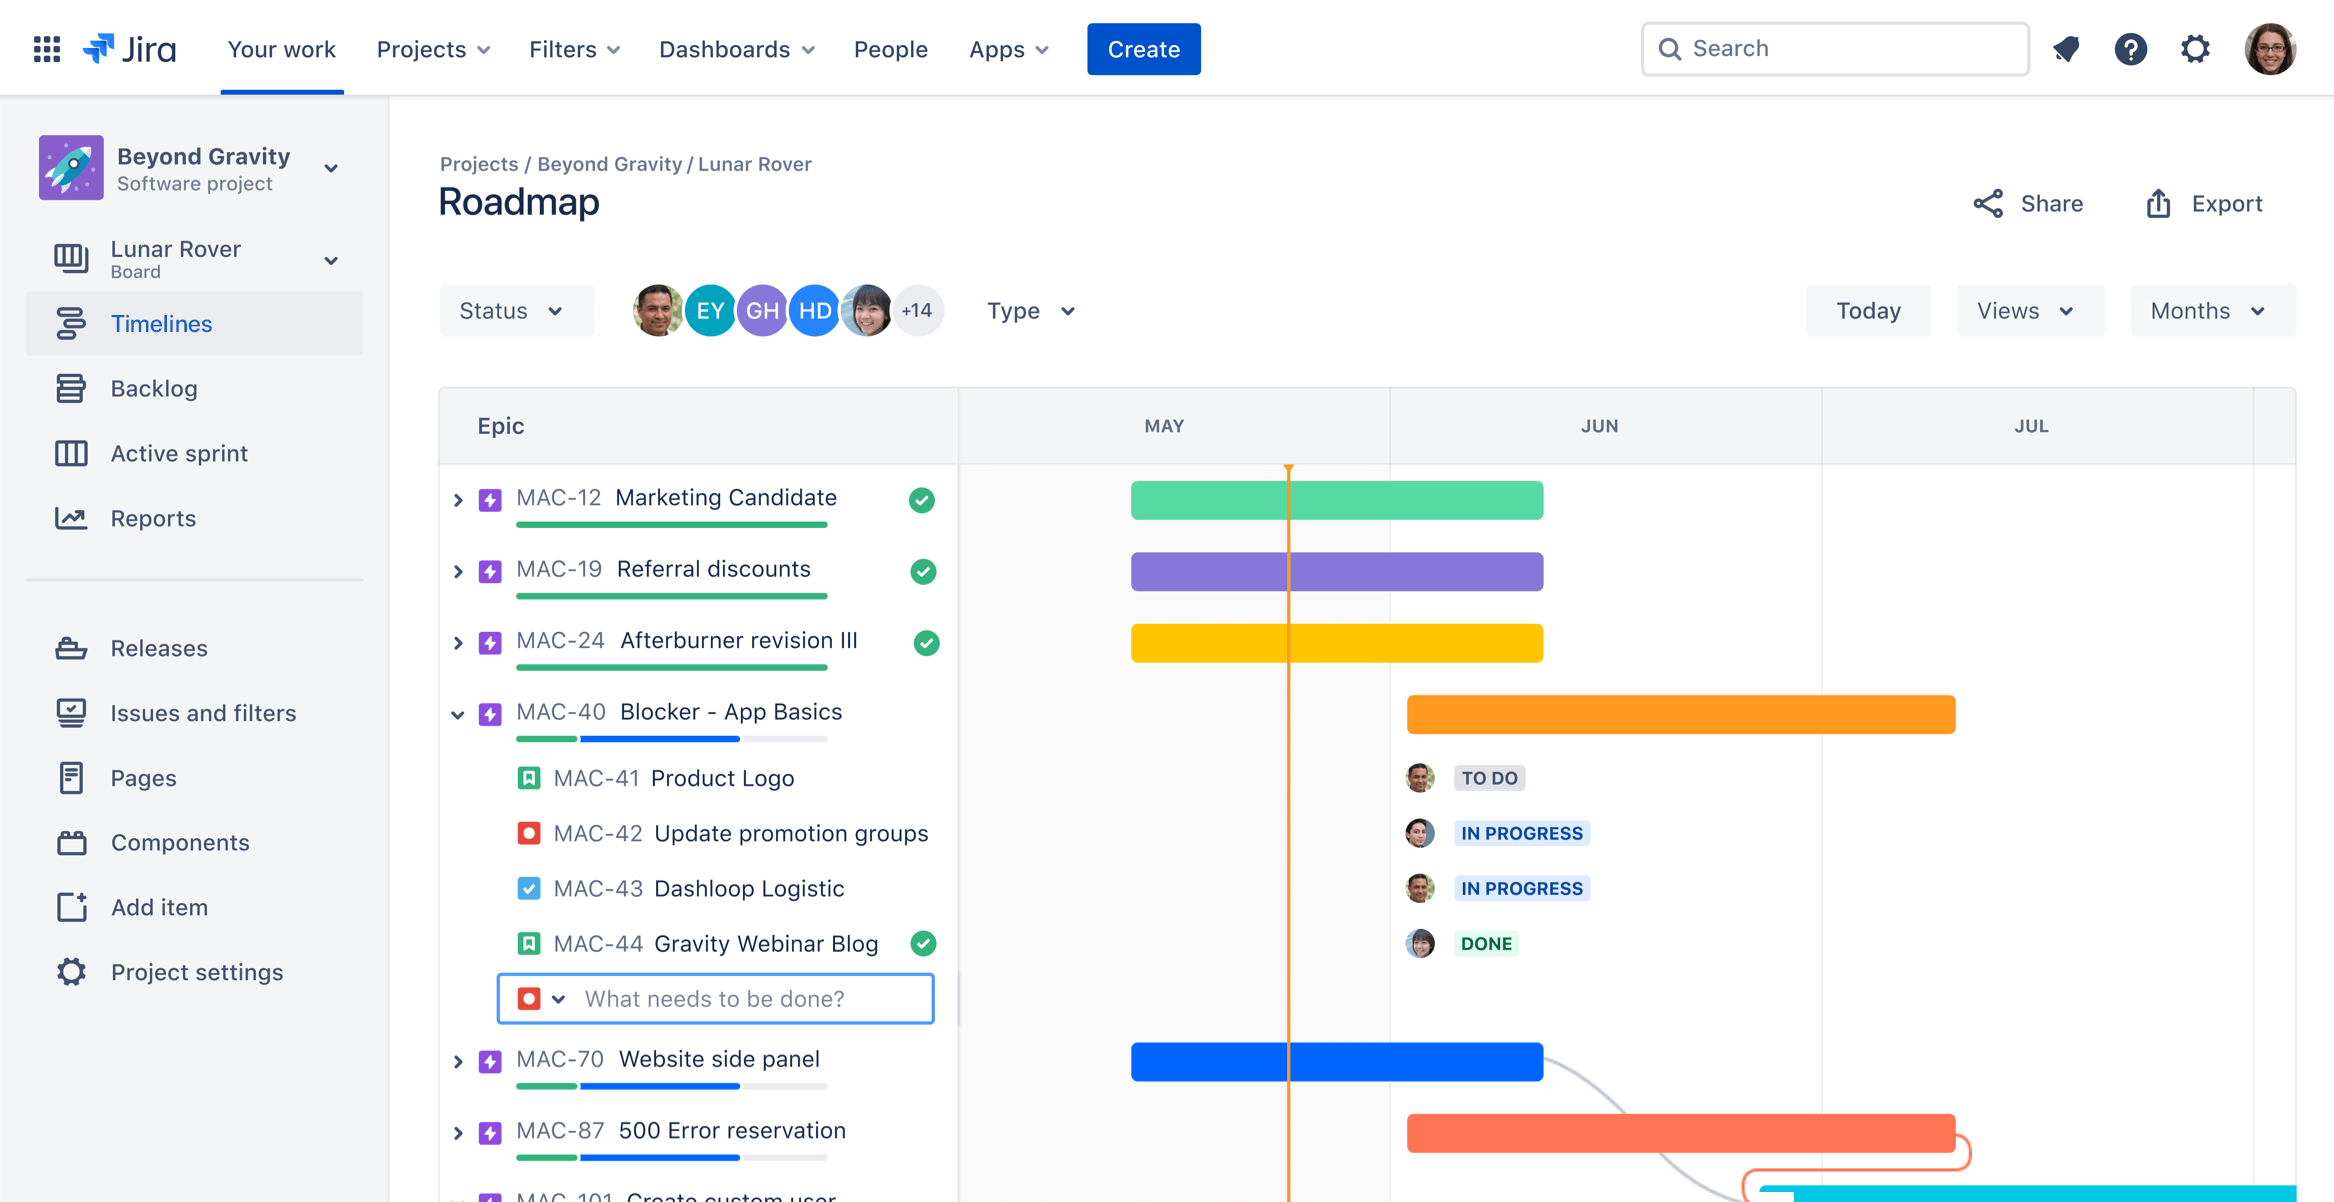This screenshot has width=2334, height=1202.
Task: Open the Views dropdown menu
Action: coord(2026,310)
